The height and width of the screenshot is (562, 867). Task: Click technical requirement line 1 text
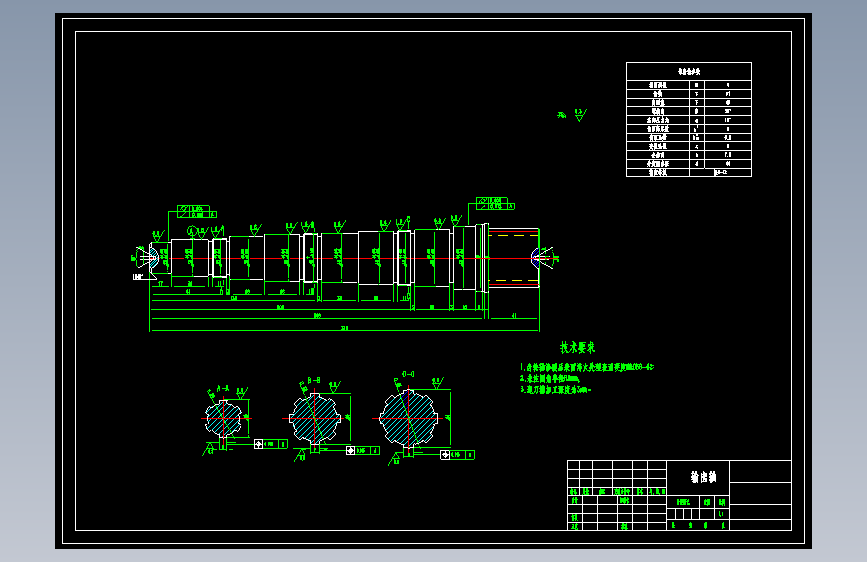[587, 367]
